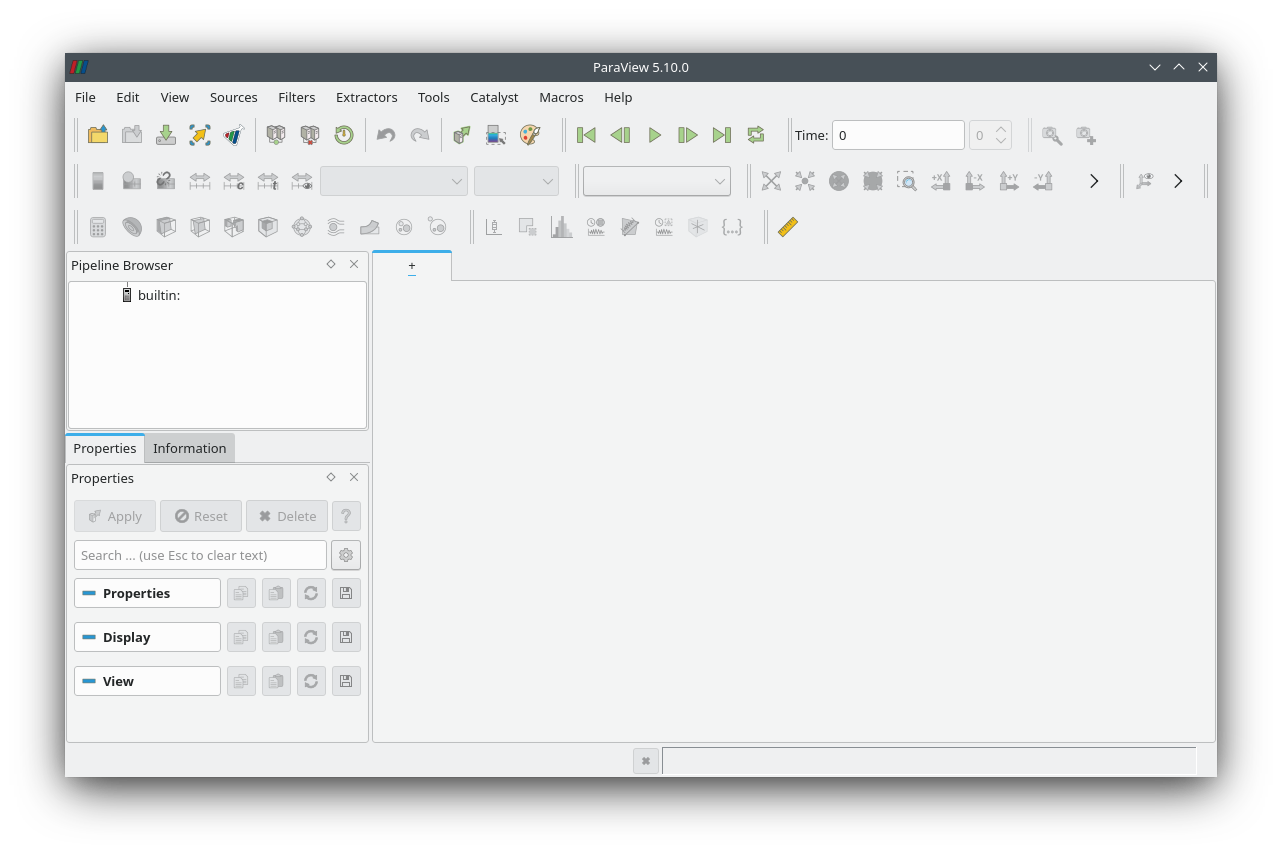
Task: Click the Zoom To Data icon
Action: (805, 181)
